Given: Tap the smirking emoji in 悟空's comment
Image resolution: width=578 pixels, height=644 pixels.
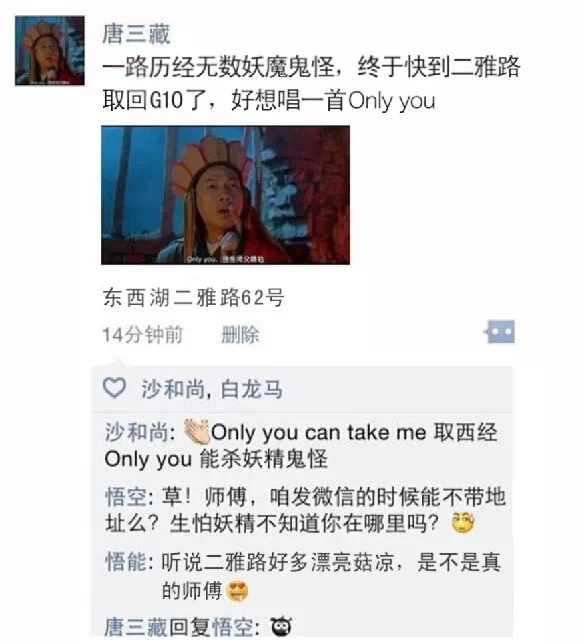Looking at the screenshot, I should tap(463, 523).
